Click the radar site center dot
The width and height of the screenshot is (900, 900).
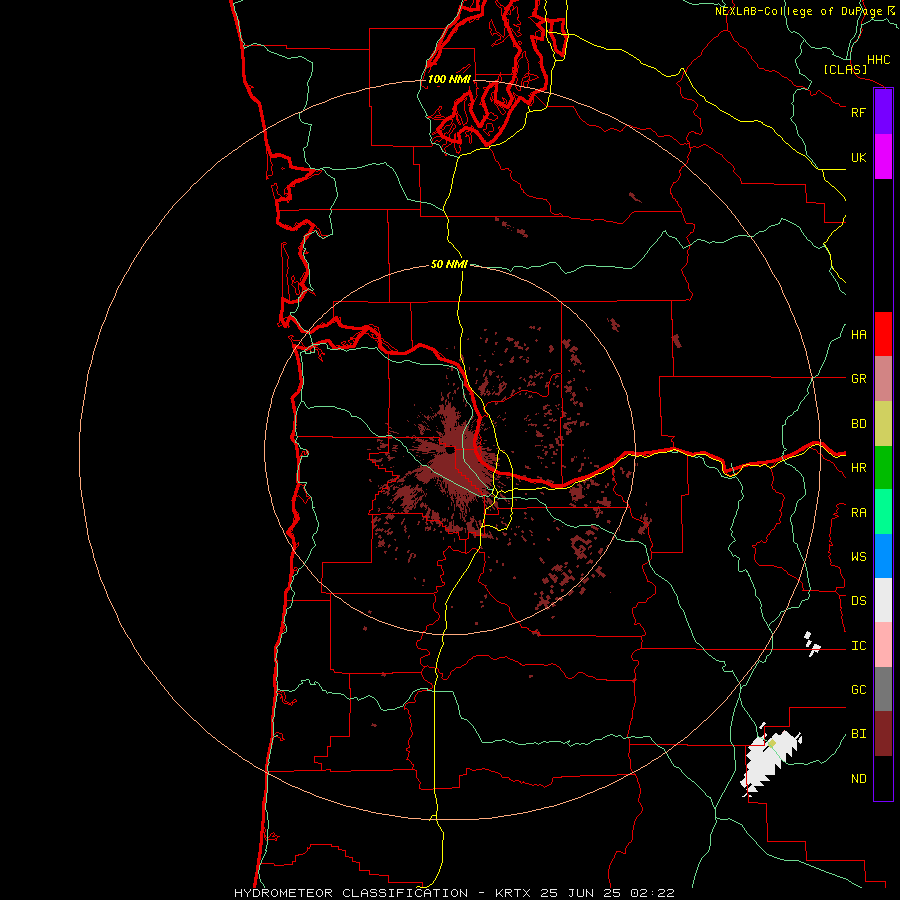(x=449, y=451)
